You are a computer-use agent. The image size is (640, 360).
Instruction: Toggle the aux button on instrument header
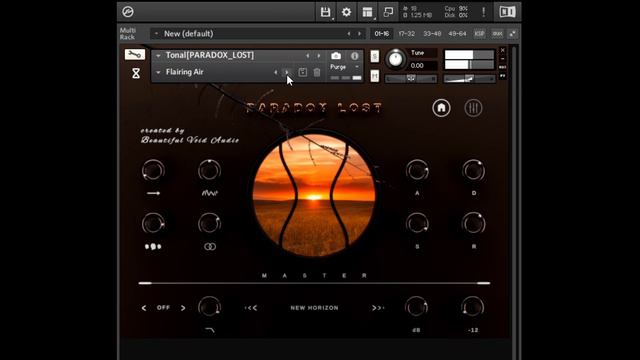[503, 67]
